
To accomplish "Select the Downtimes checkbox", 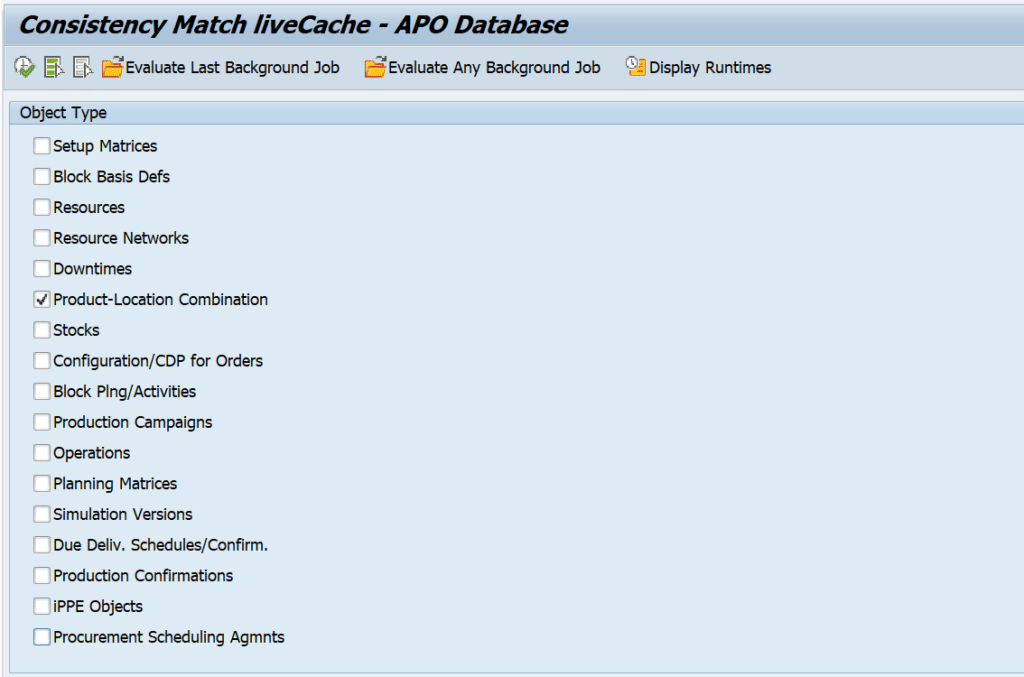I will [42, 269].
